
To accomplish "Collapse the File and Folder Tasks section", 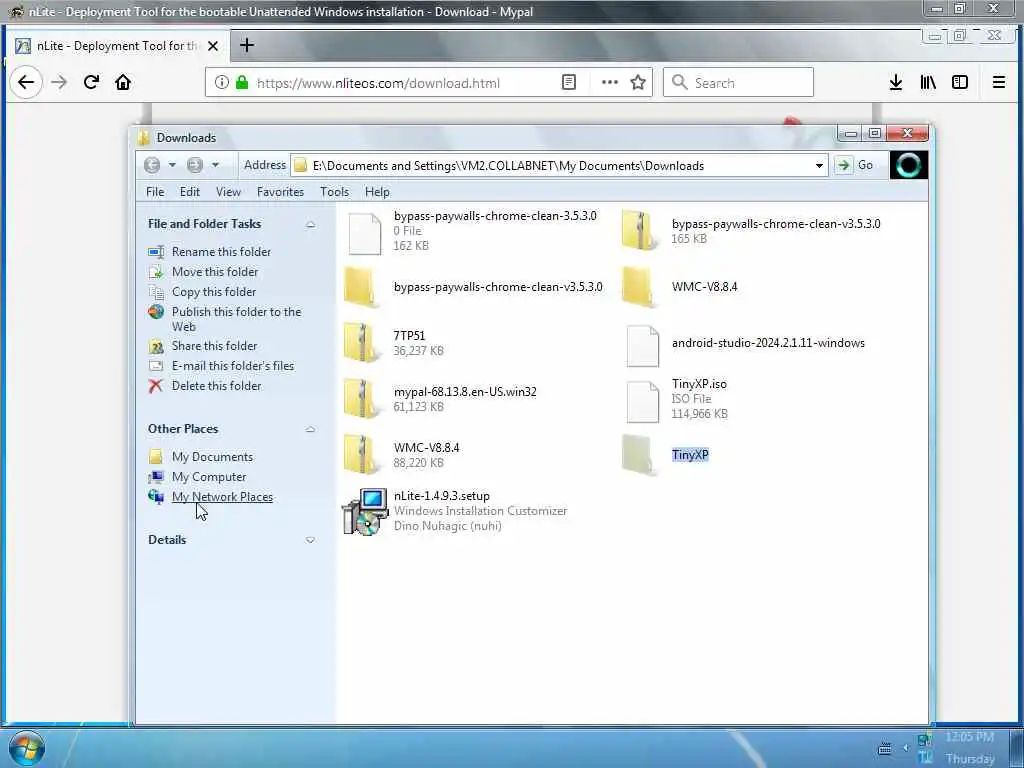I will tap(310, 224).
